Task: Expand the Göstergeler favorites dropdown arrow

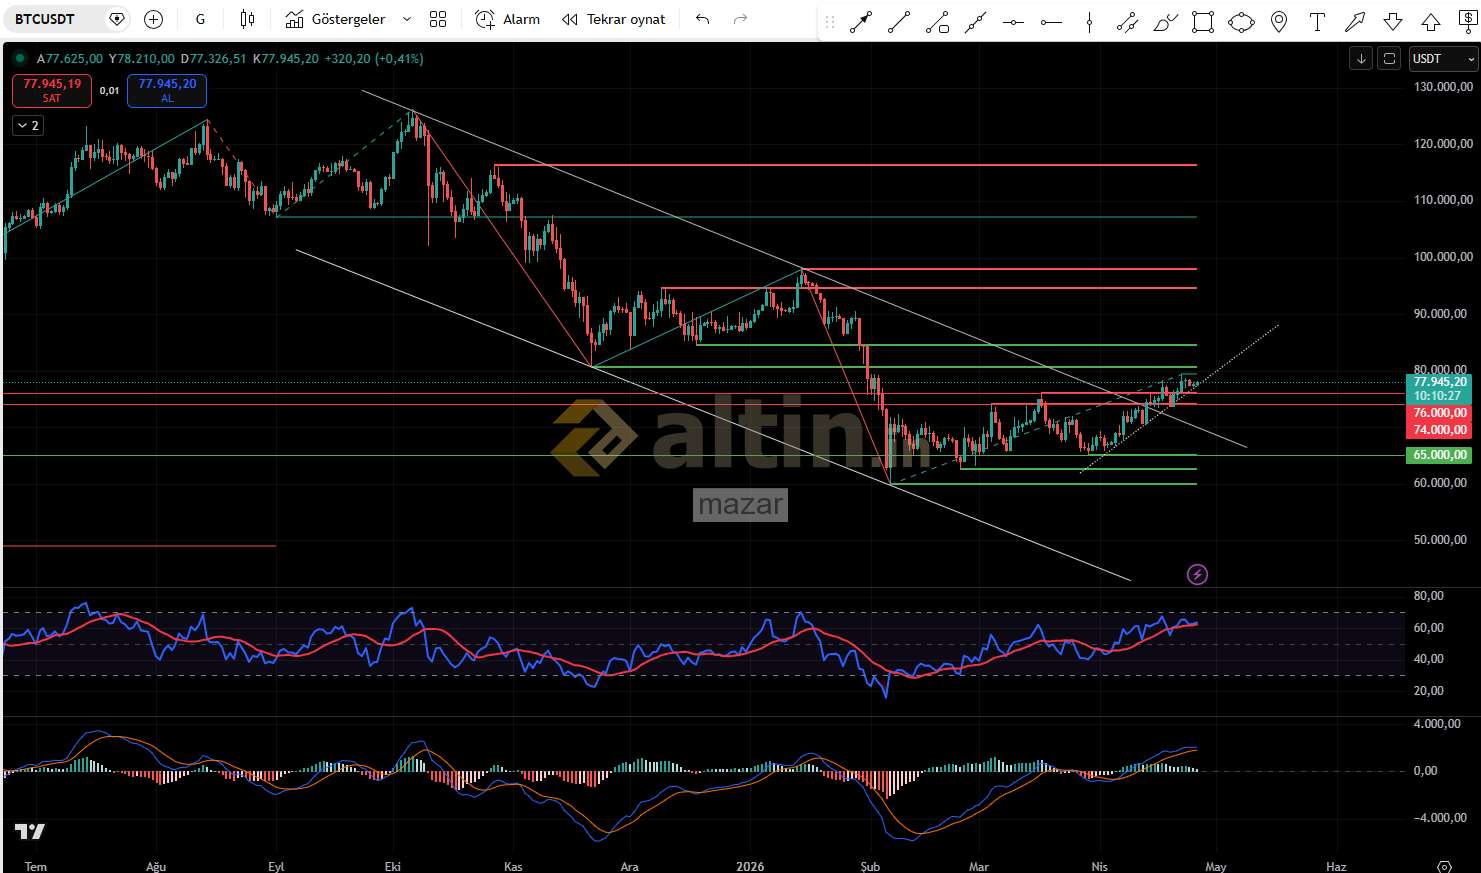Action: click(x=407, y=19)
